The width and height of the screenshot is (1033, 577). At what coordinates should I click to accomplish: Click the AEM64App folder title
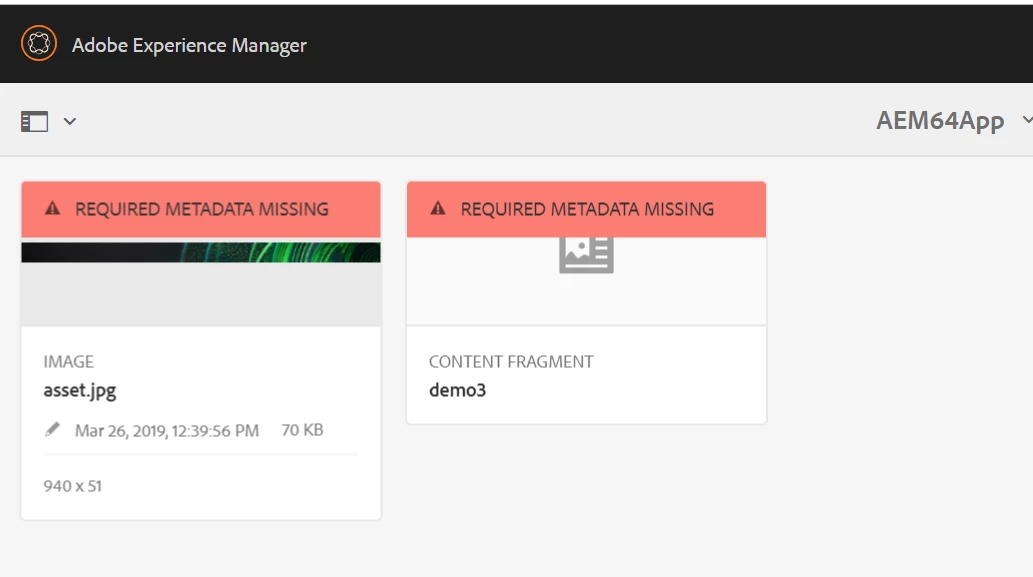(x=940, y=121)
